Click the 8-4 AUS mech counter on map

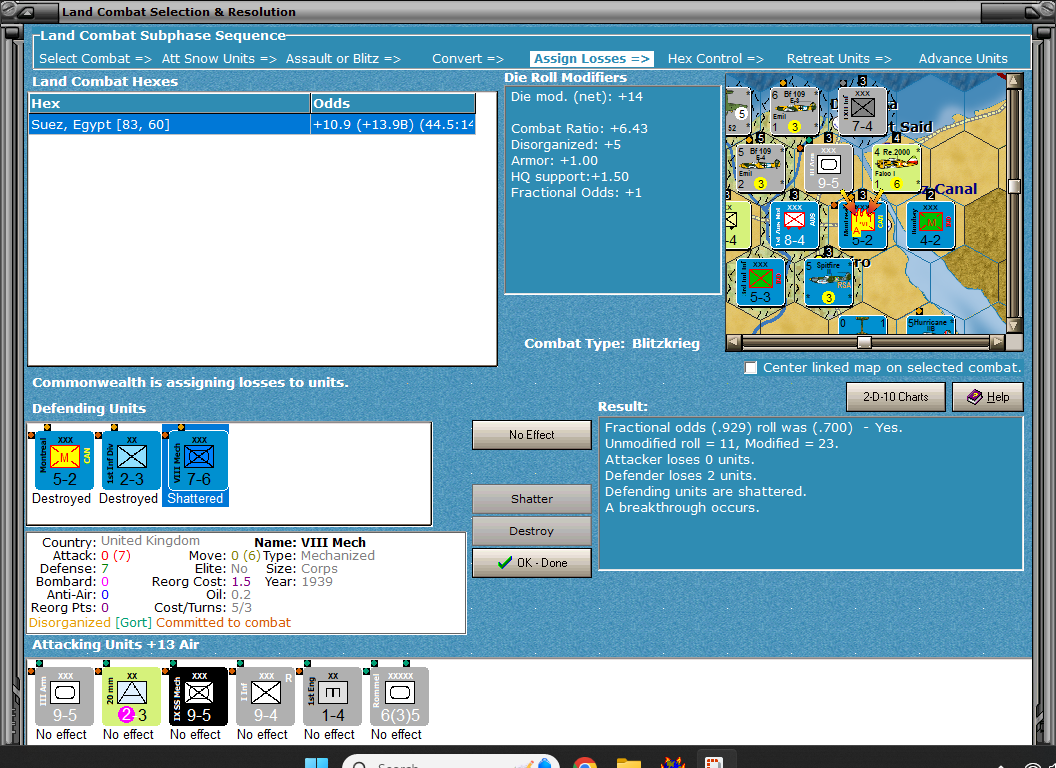click(x=794, y=225)
